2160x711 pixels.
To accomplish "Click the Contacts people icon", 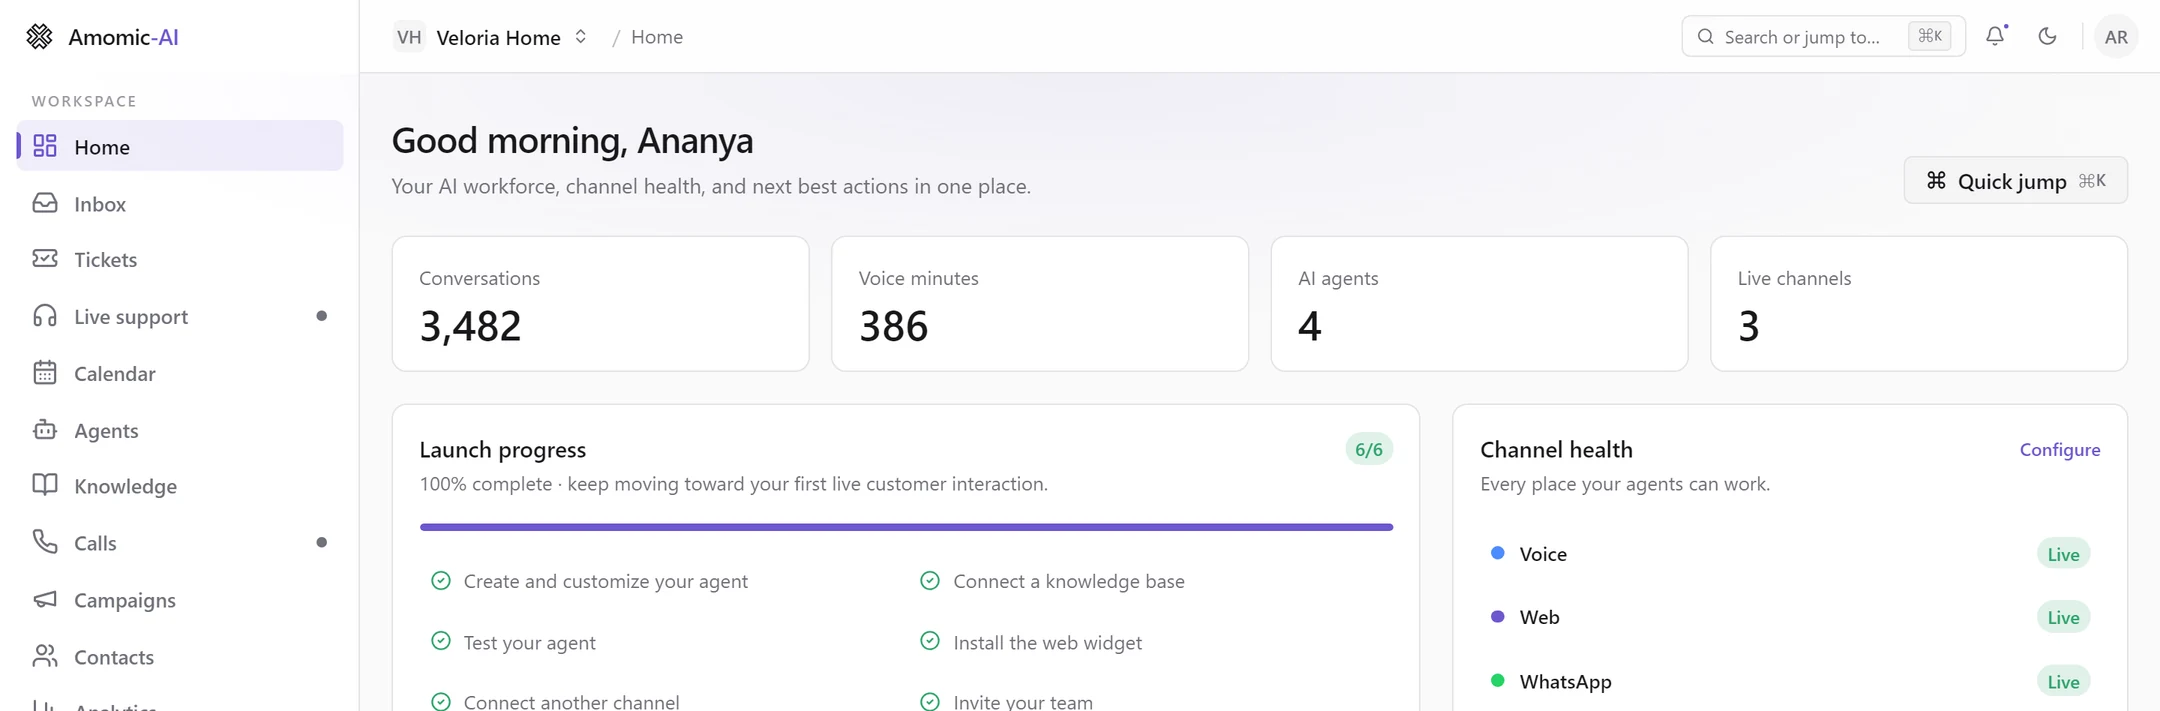I will pyautogui.click(x=45, y=656).
